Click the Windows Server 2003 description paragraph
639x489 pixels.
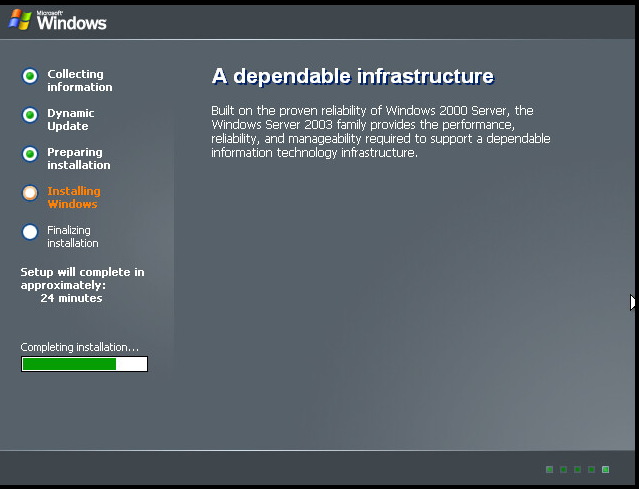click(381, 132)
